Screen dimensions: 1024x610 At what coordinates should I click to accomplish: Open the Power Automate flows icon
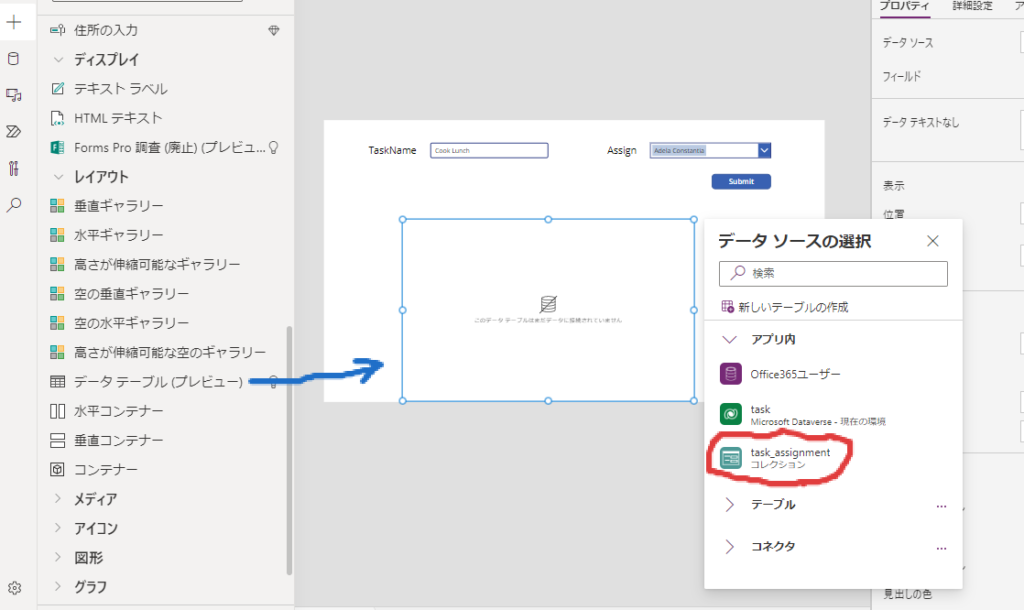(14, 131)
